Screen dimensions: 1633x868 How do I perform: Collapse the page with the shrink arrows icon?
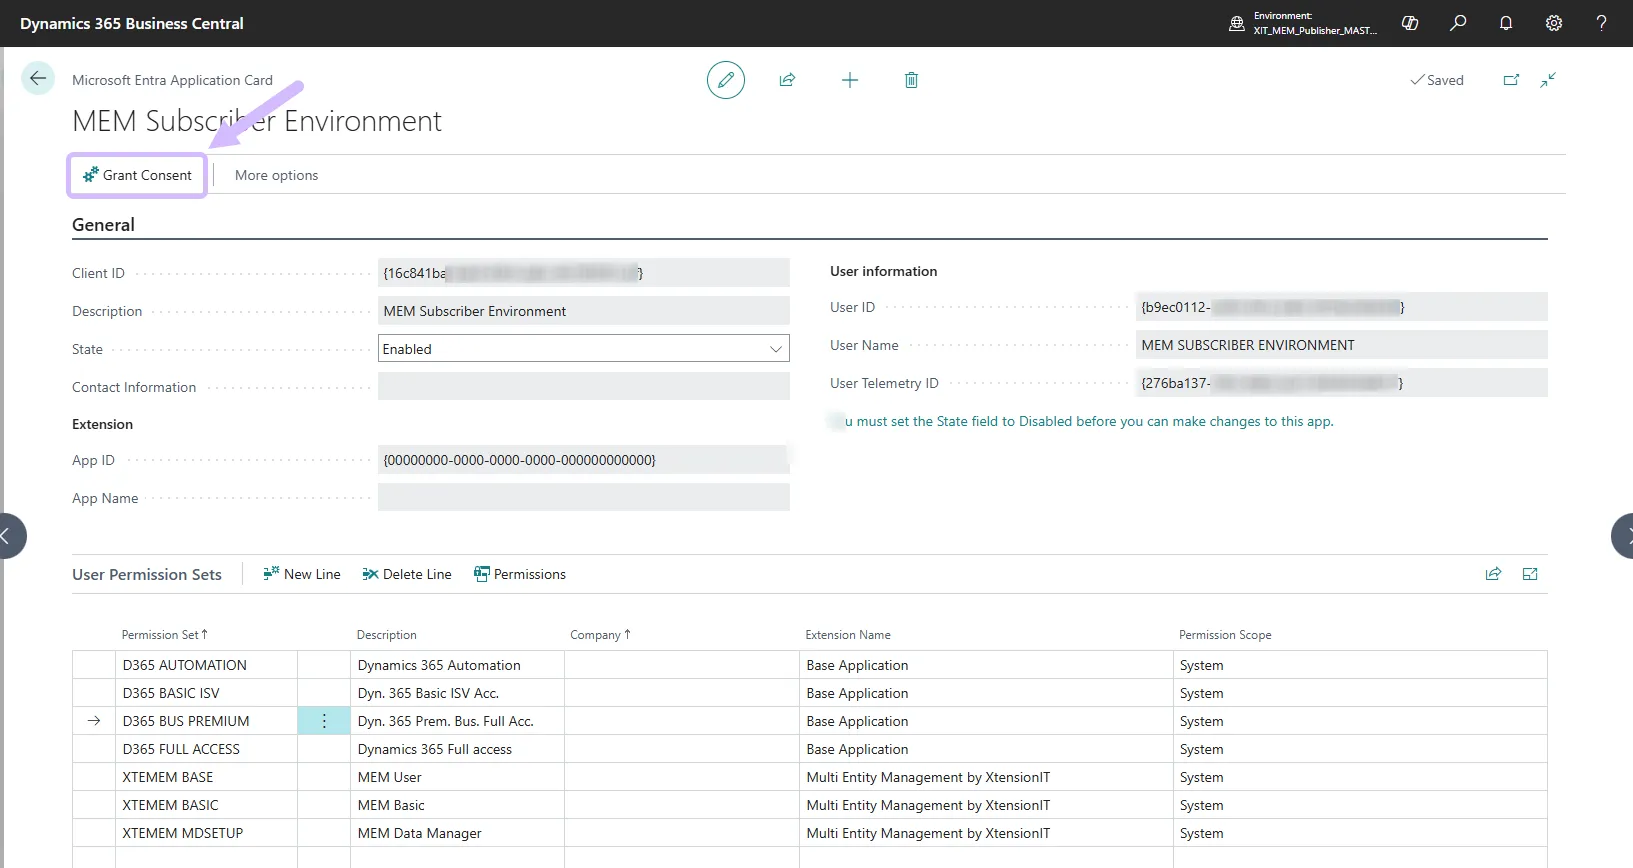click(1548, 80)
